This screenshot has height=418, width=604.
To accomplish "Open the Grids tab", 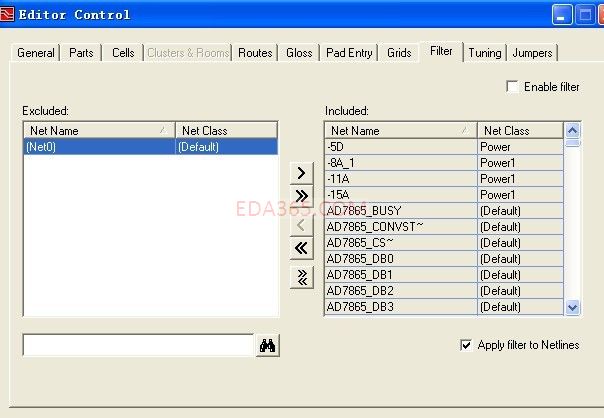I will [399, 53].
